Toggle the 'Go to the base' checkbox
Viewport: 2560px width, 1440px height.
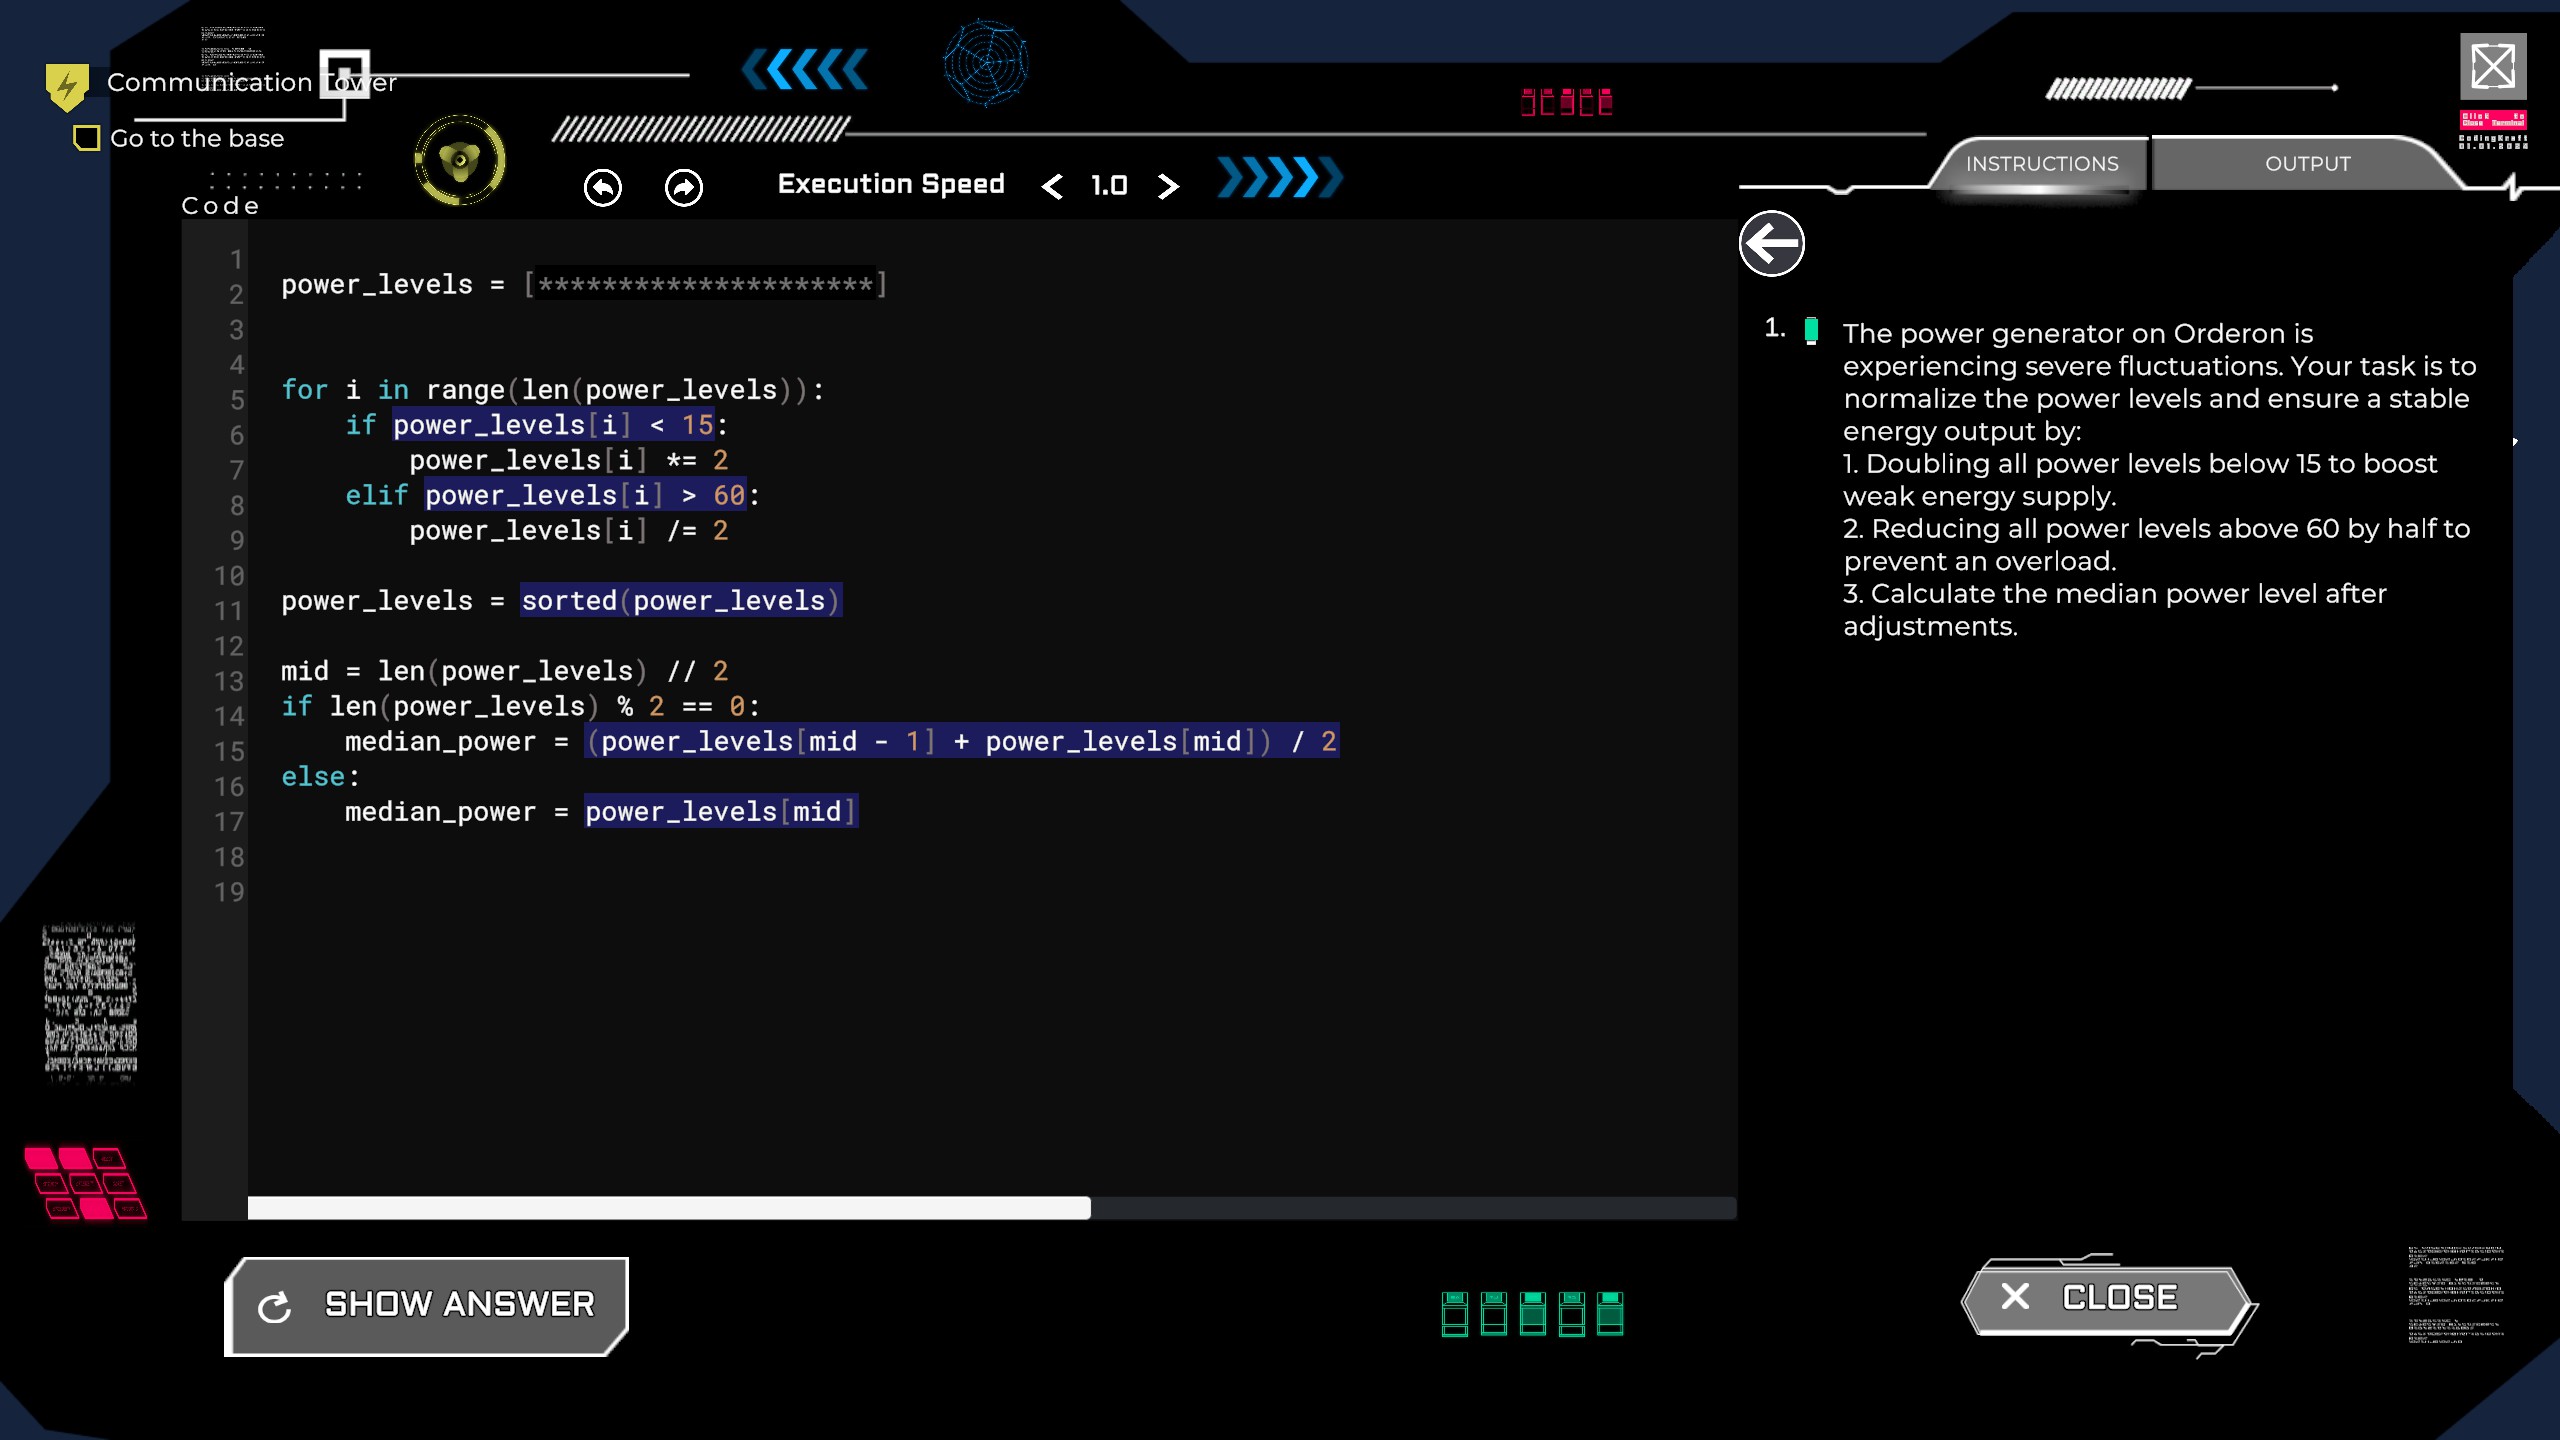[x=87, y=138]
